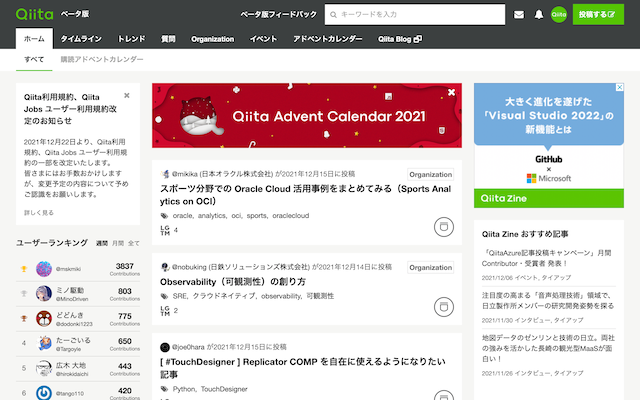
Task: Stock the Oracle Cloud article
Action: (x=444, y=227)
